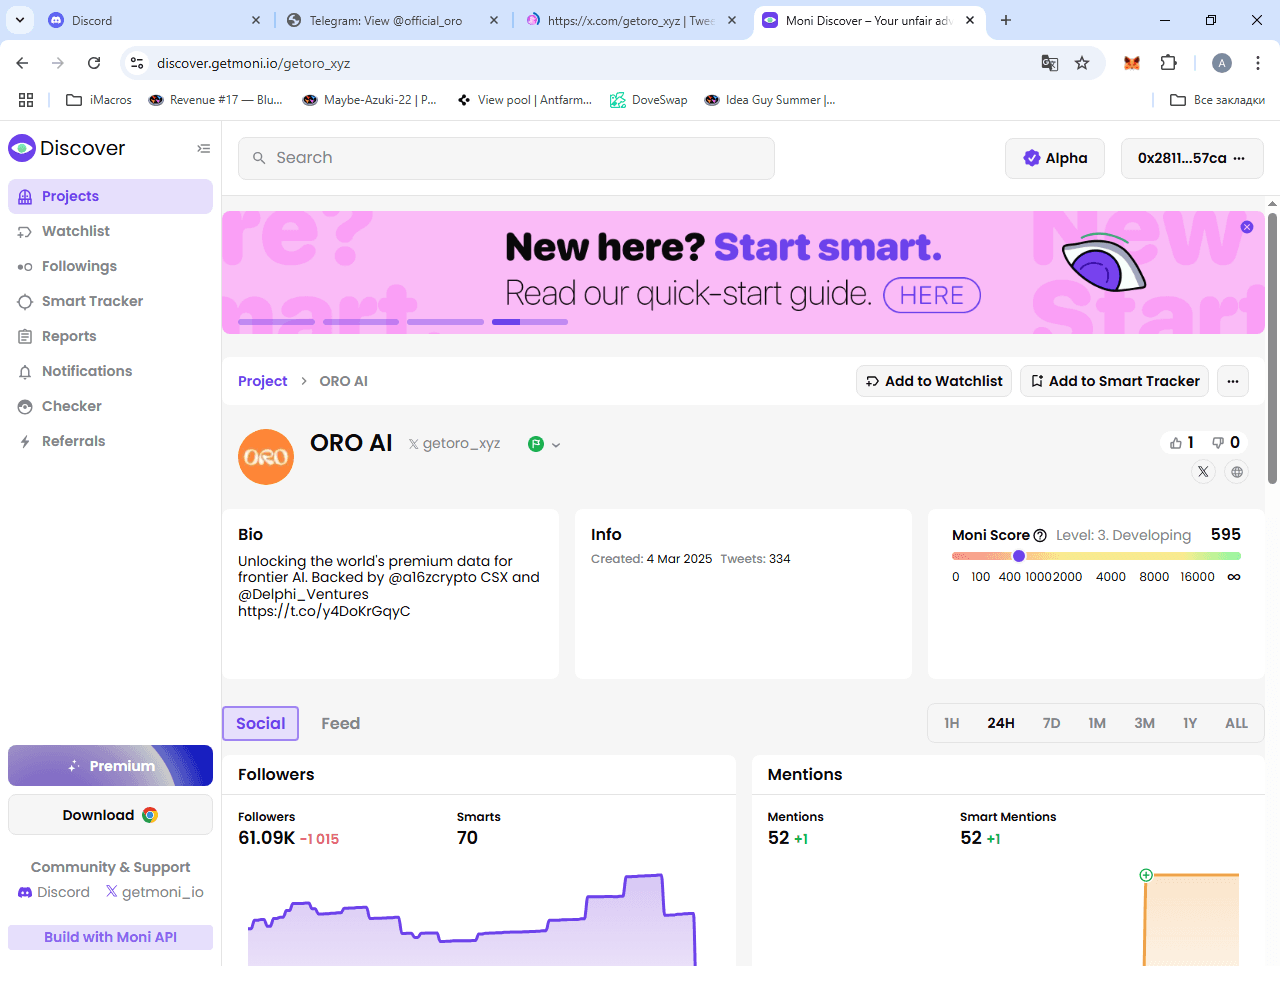
Task: Open Watchlist in the sidebar
Action: [x=110, y=231]
